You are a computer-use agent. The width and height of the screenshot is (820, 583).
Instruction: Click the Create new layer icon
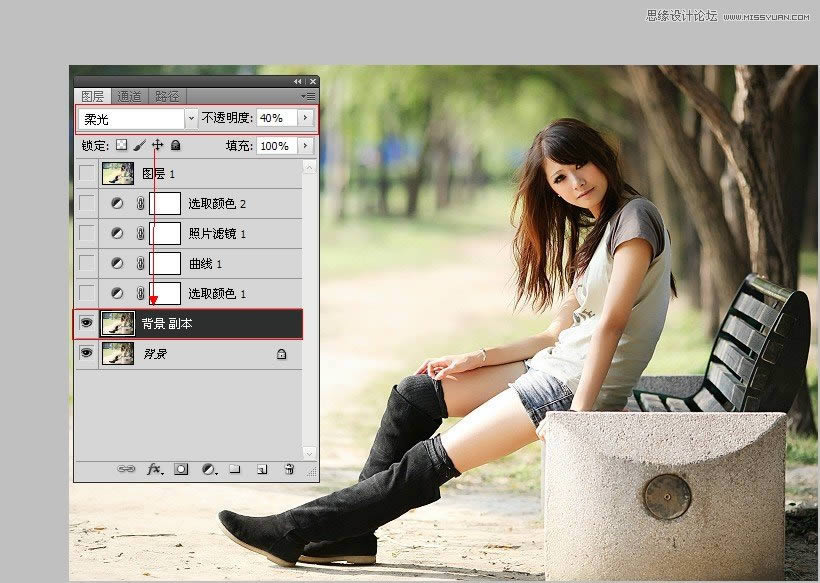[263, 468]
